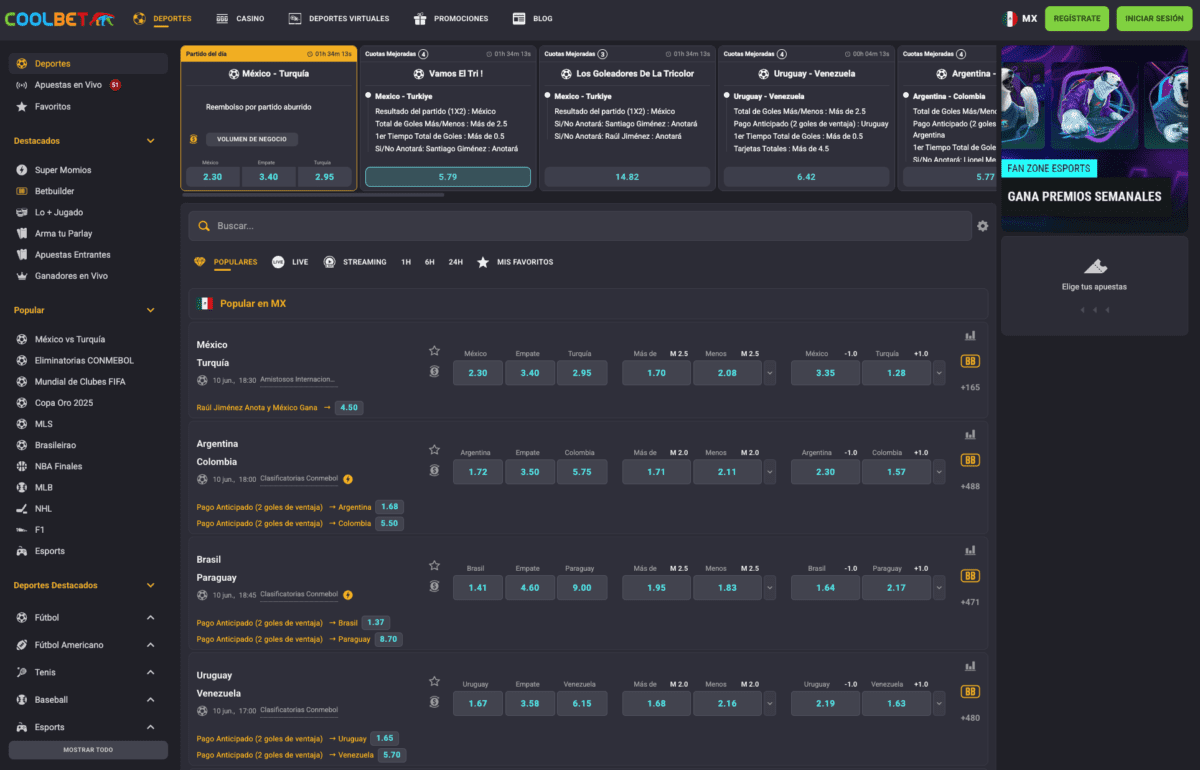
Task: Open Deportes Virtuales in top menu
Action: (x=338, y=19)
